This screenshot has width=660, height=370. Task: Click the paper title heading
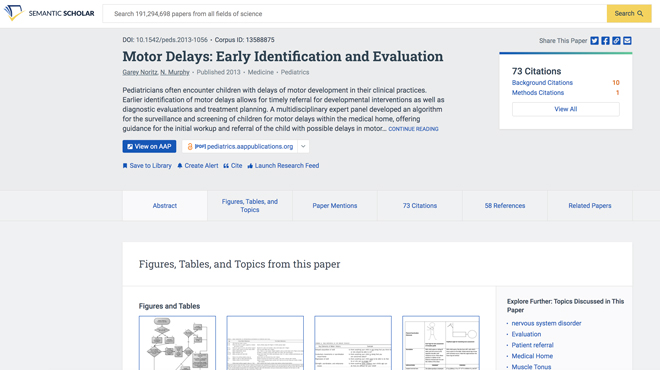tap(283, 56)
